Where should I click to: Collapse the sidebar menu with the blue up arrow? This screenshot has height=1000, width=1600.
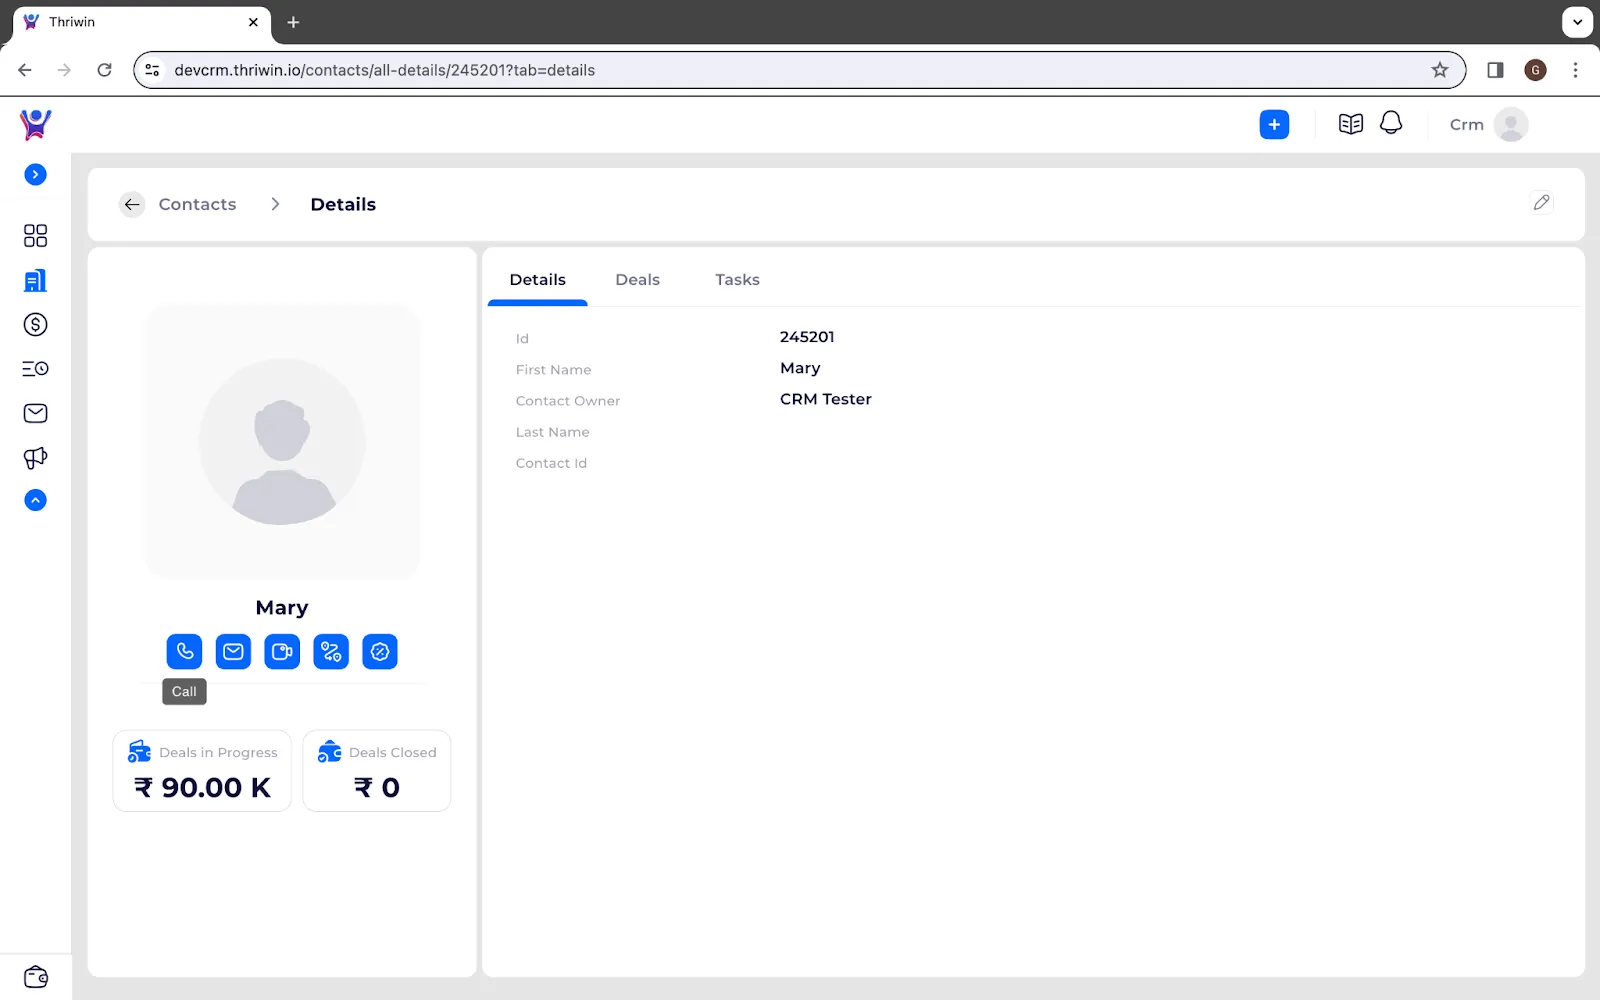point(35,500)
